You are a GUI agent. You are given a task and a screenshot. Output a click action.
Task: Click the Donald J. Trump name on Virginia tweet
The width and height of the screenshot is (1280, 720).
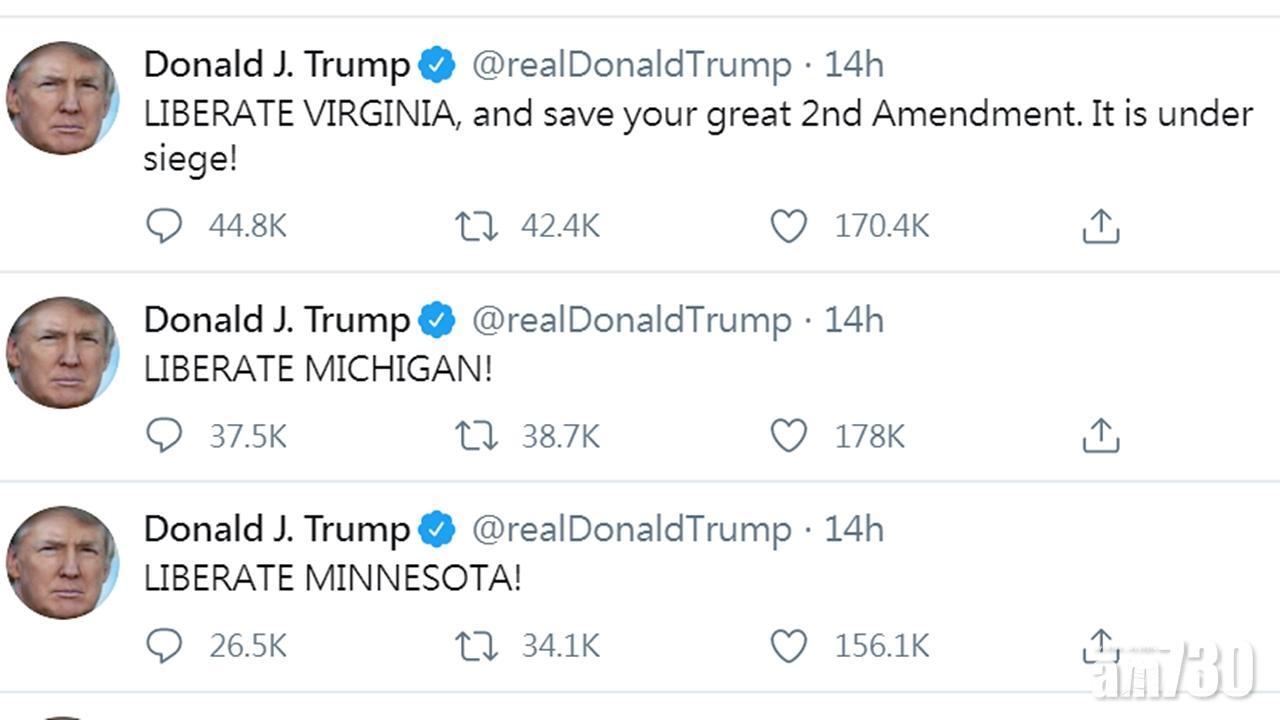pyautogui.click(x=277, y=65)
